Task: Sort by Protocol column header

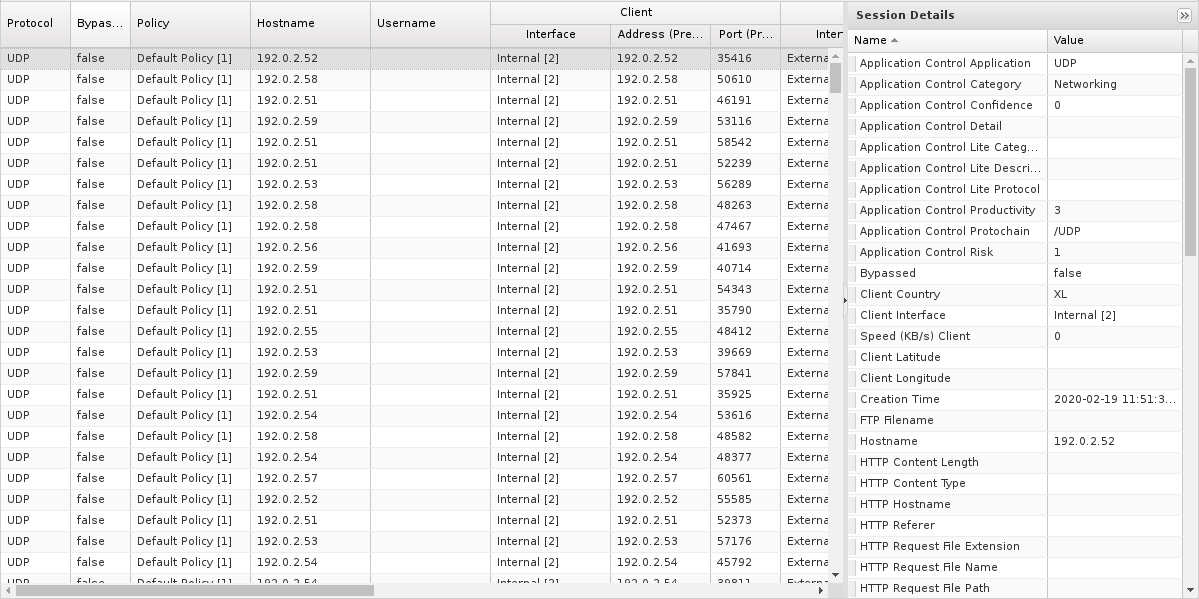Action: point(35,24)
